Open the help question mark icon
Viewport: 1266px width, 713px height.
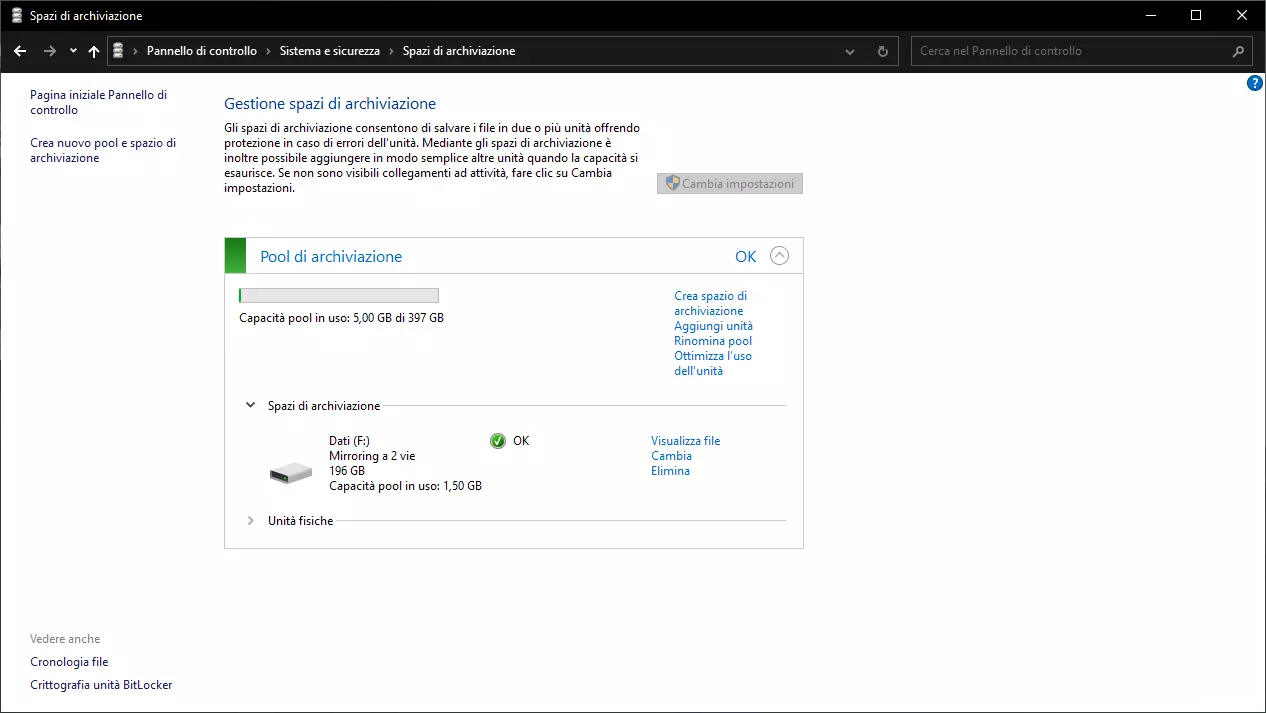pyautogui.click(x=1255, y=84)
